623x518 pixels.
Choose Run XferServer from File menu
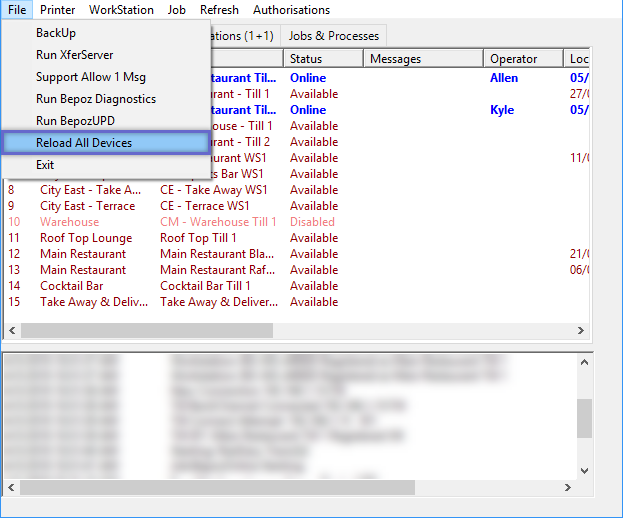point(76,55)
